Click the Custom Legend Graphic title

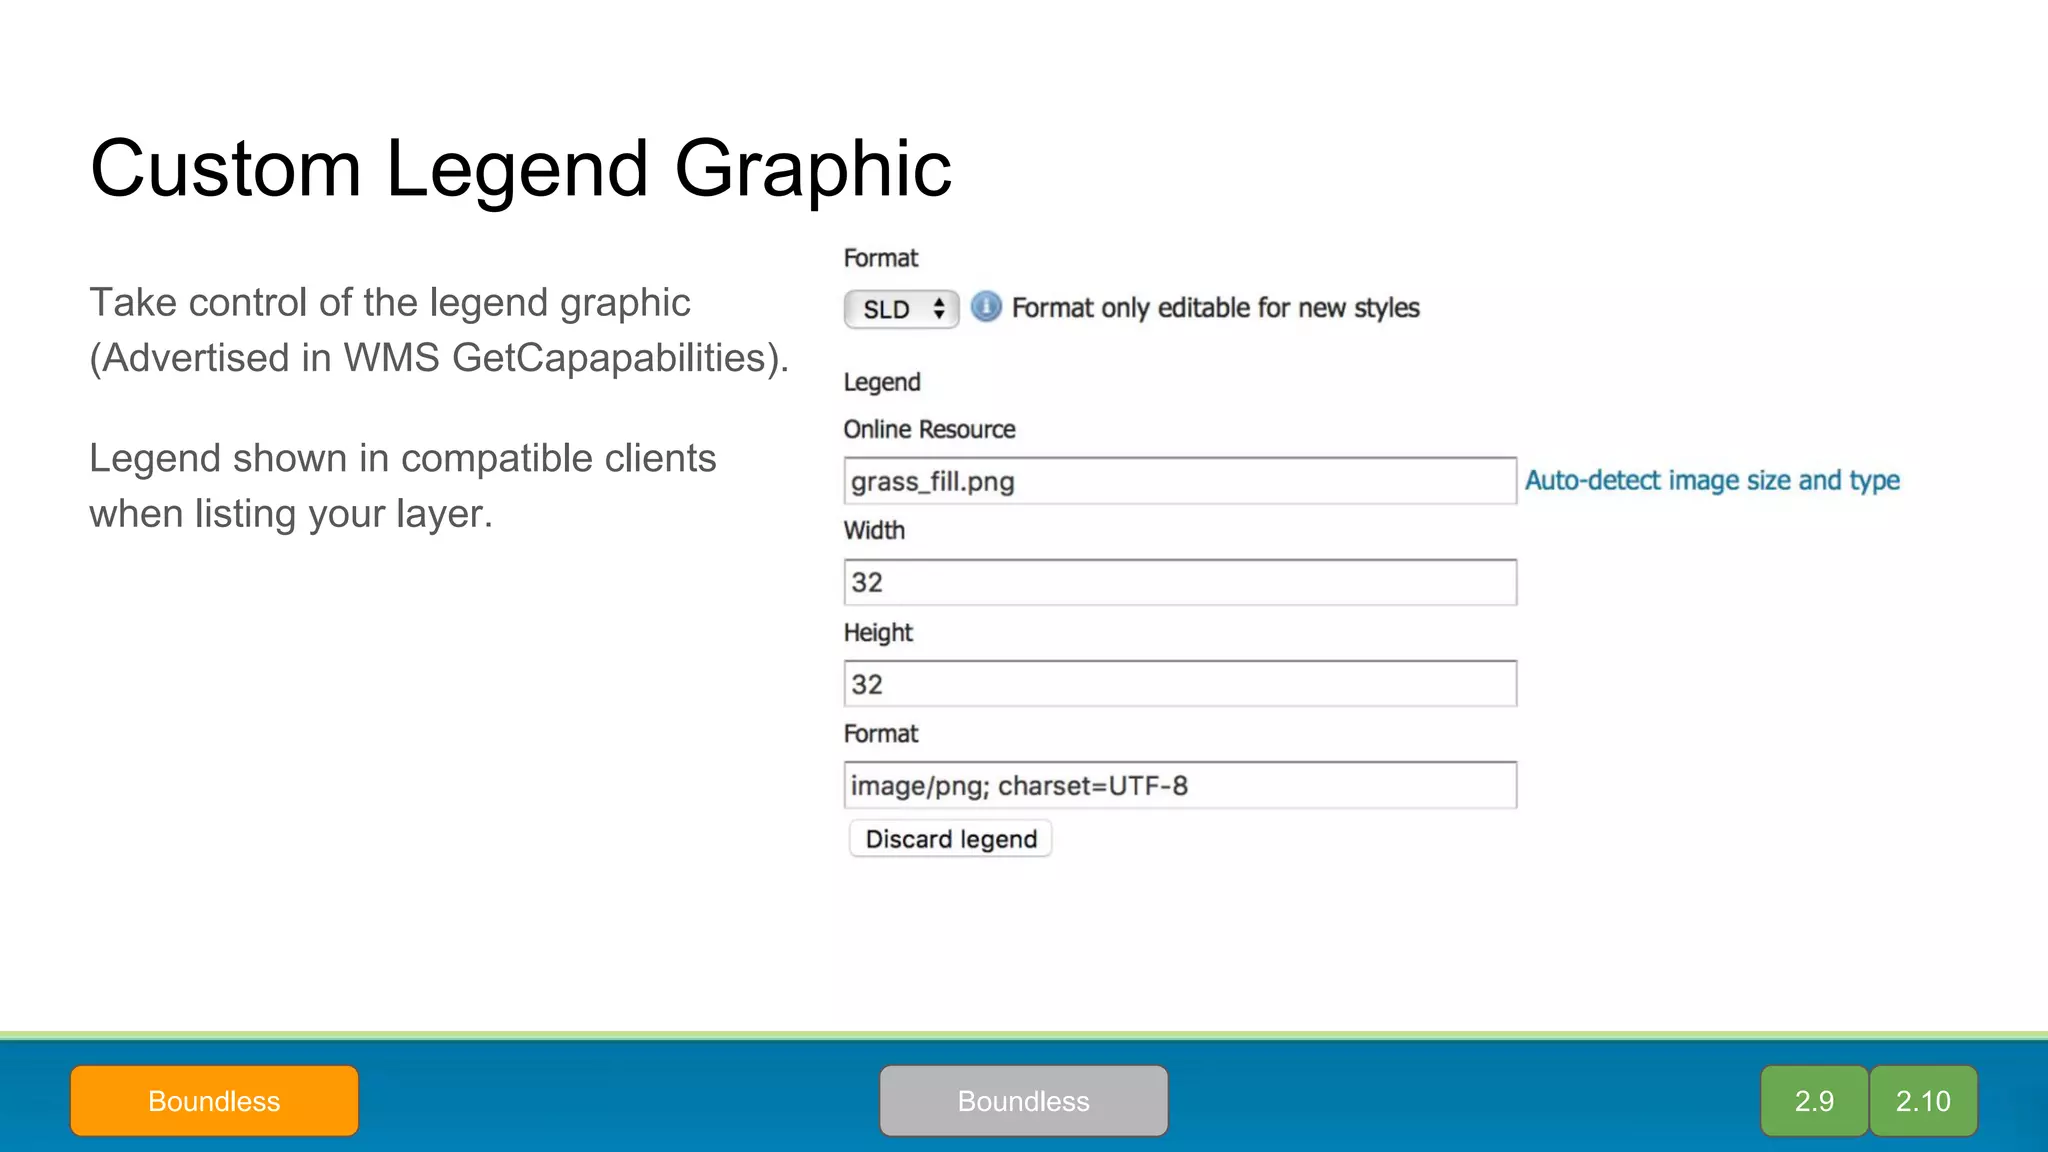coord(521,170)
